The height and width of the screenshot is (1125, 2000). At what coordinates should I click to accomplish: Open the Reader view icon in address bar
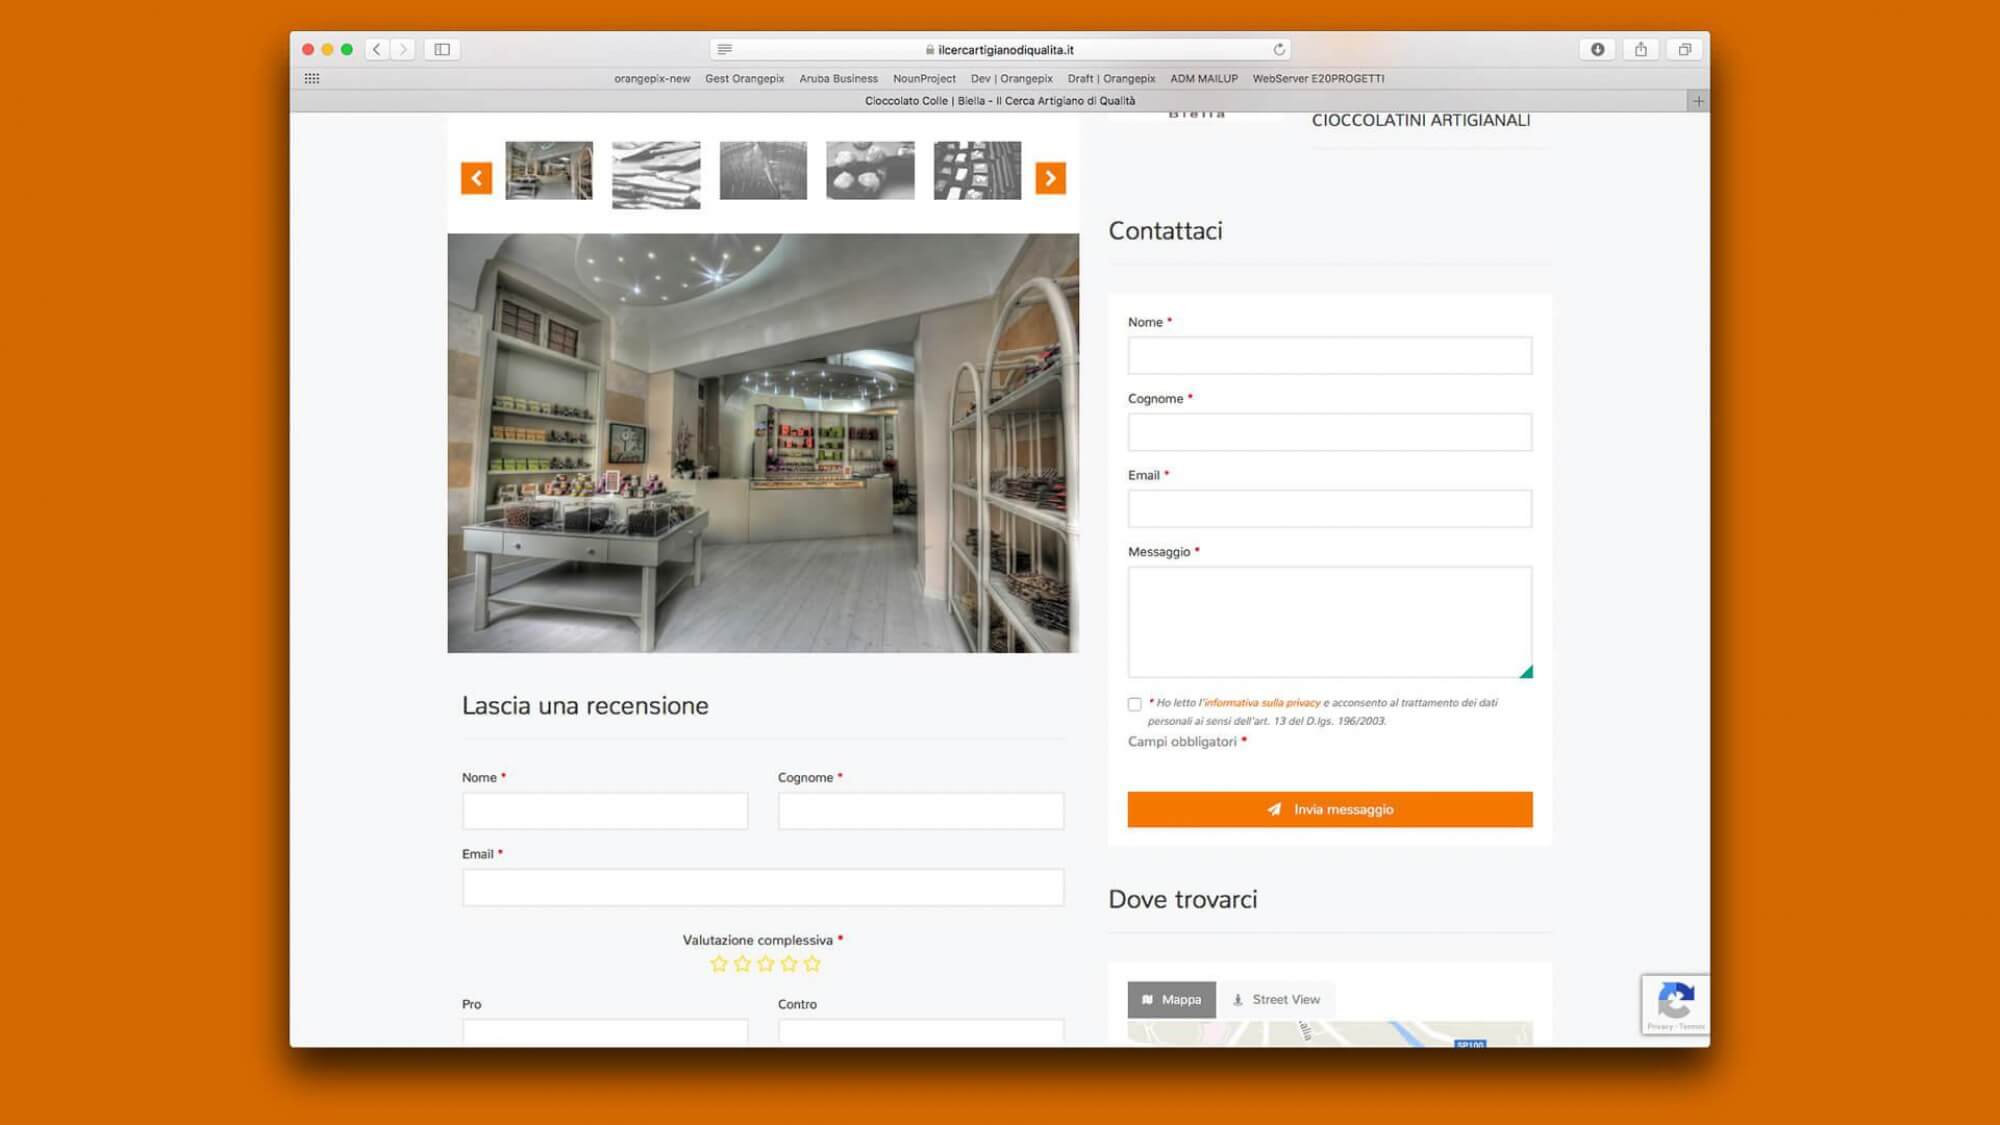[725, 49]
